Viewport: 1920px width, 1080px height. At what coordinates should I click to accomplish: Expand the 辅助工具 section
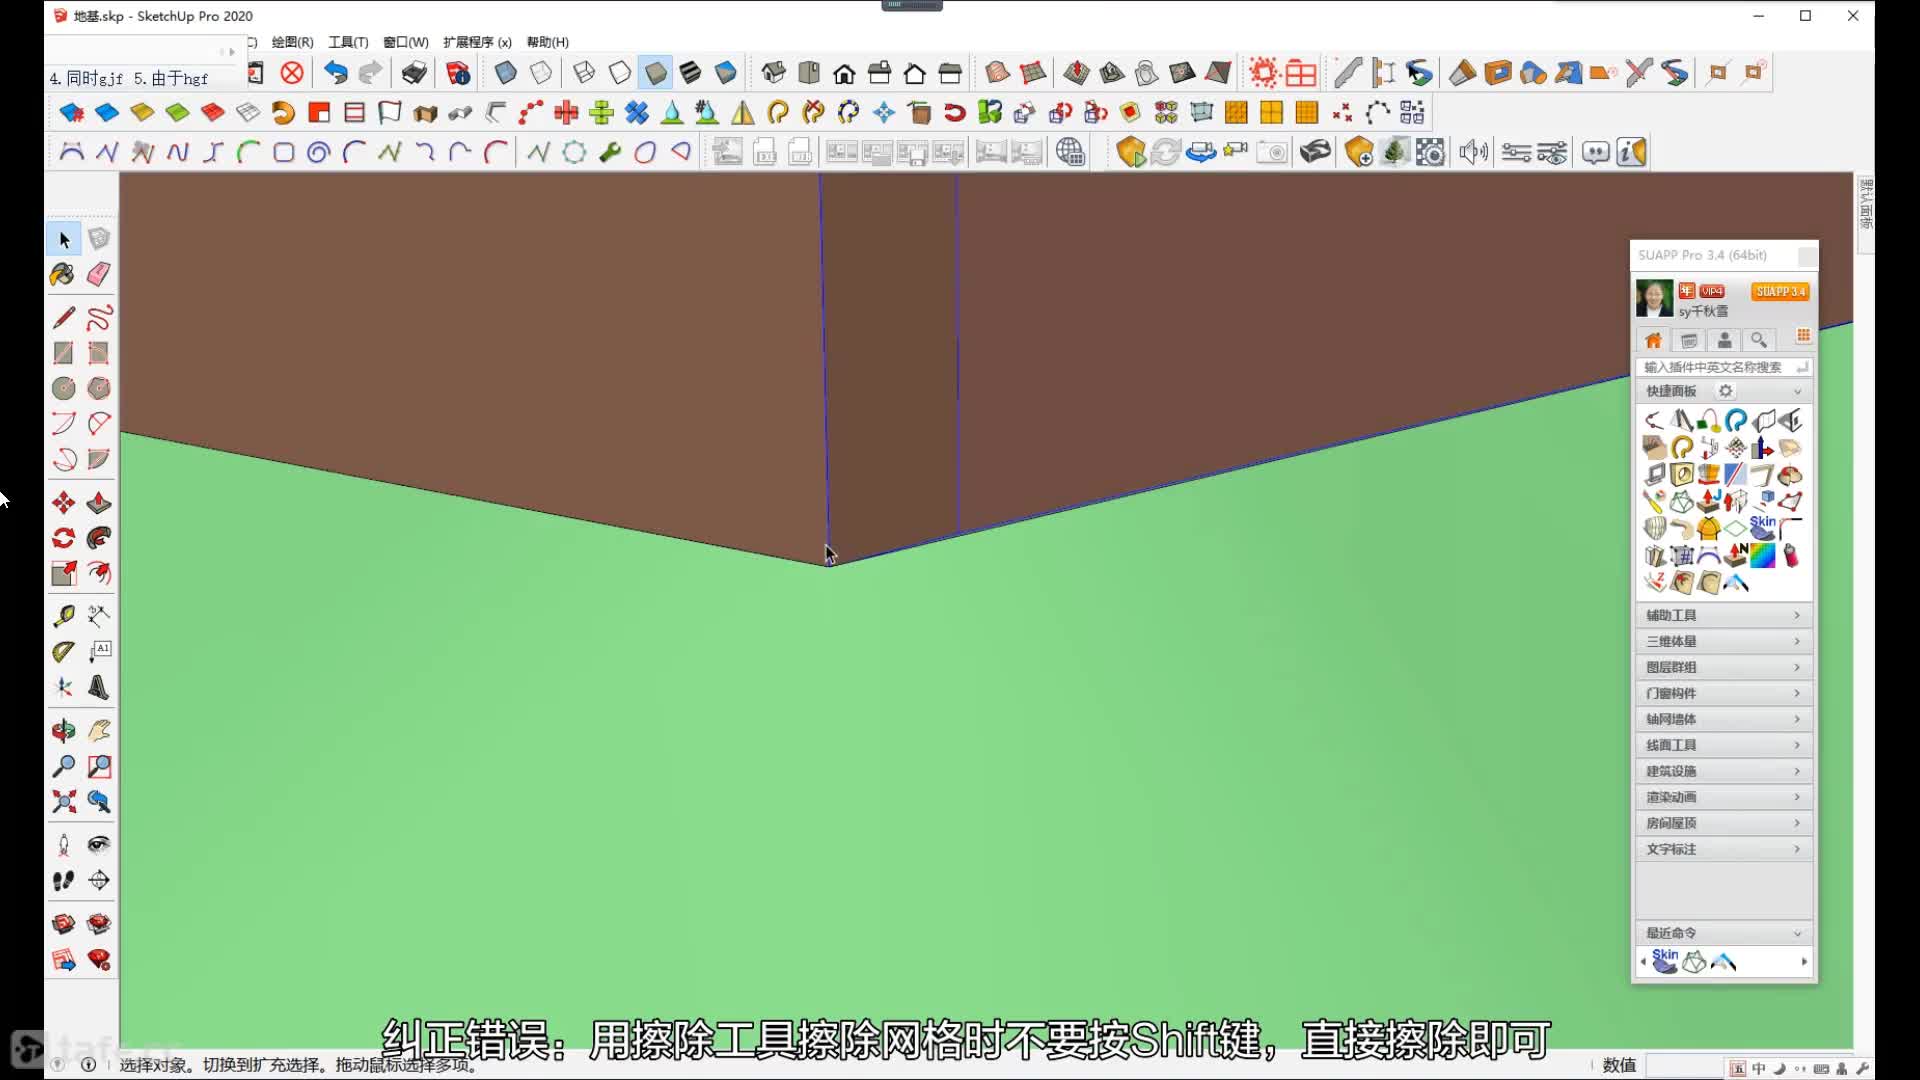click(x=1724, y=615)
